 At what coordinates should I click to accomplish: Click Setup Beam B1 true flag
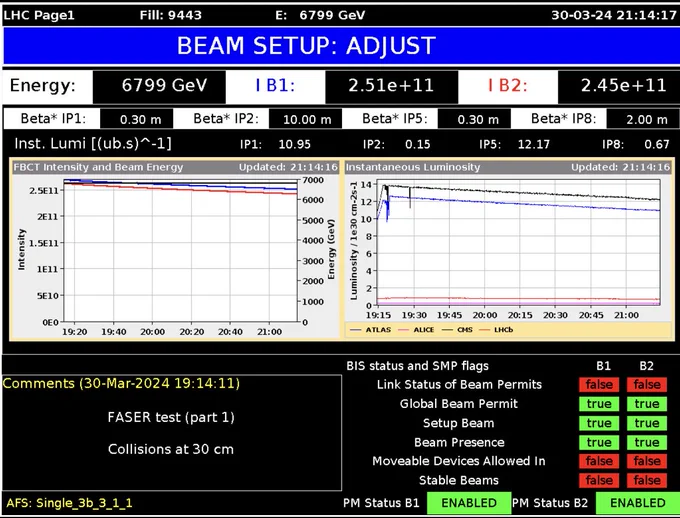click(599, 423)
